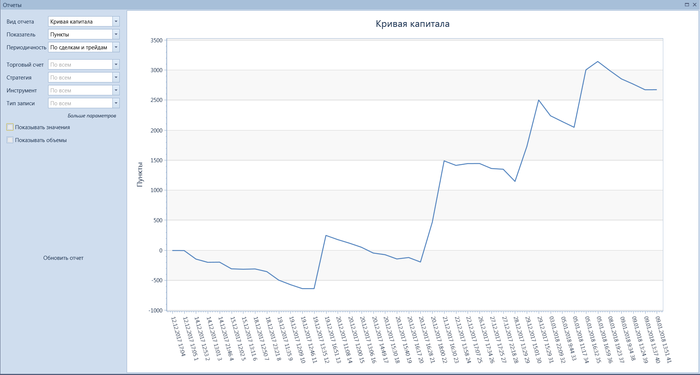700x375 pixels.
Task: Click the 3500 y-axis label
Action: click(157, 40)
